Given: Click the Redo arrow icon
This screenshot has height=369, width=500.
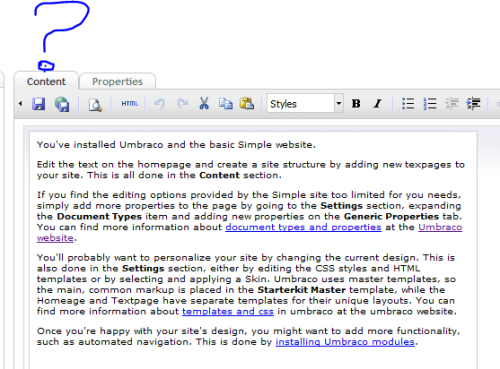Looking at the screenshot, I should (x=182, y=104).
